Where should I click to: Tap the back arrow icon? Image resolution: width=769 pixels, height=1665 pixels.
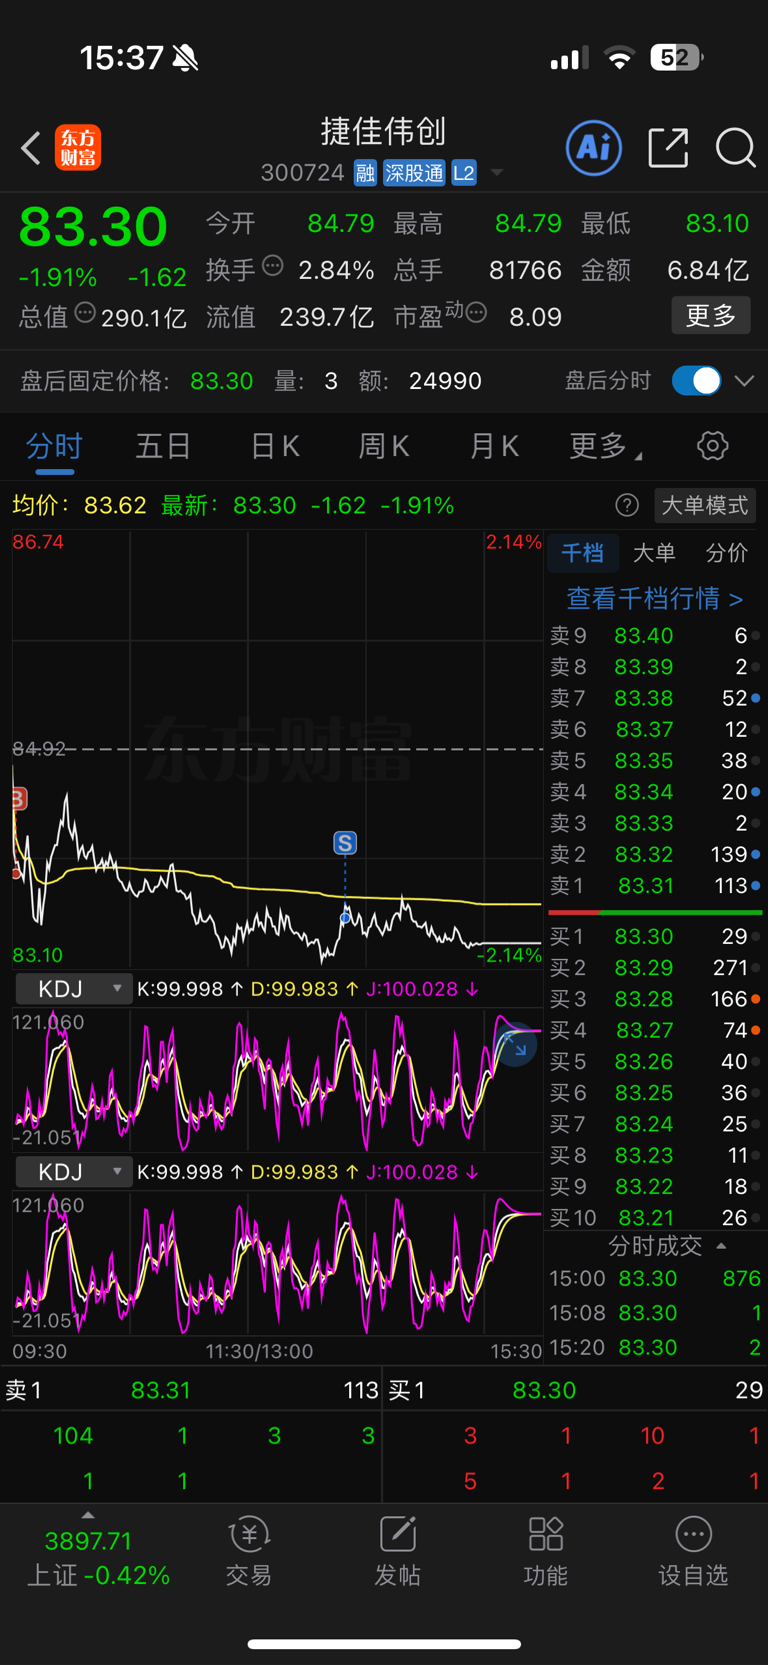pos(31,149)
